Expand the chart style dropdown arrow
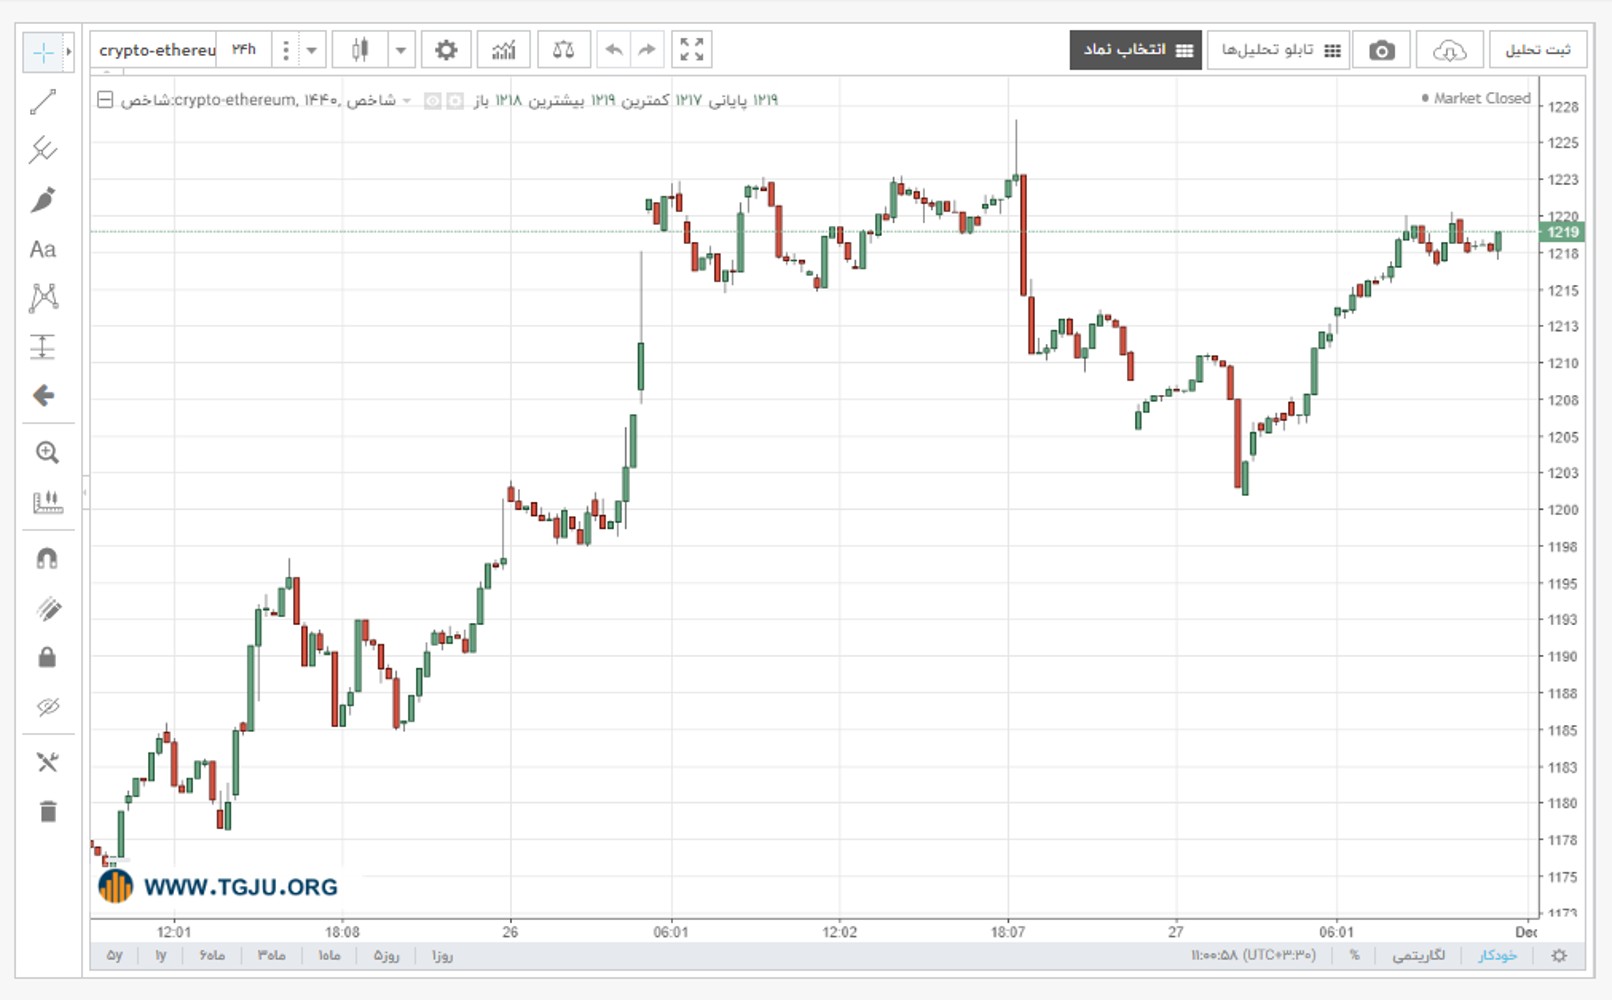 click(401, 49)
